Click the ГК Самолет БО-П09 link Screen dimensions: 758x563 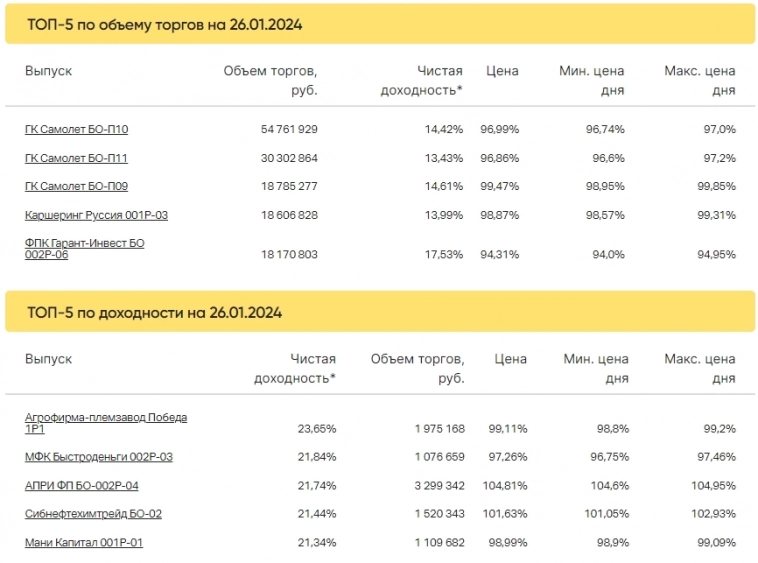pos(76,186)
